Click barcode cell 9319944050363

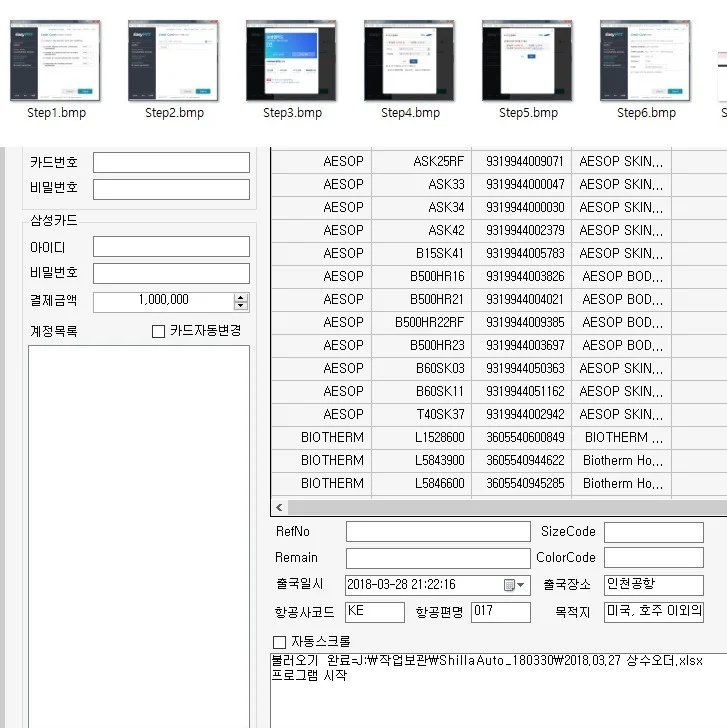(x=521, y=368)
